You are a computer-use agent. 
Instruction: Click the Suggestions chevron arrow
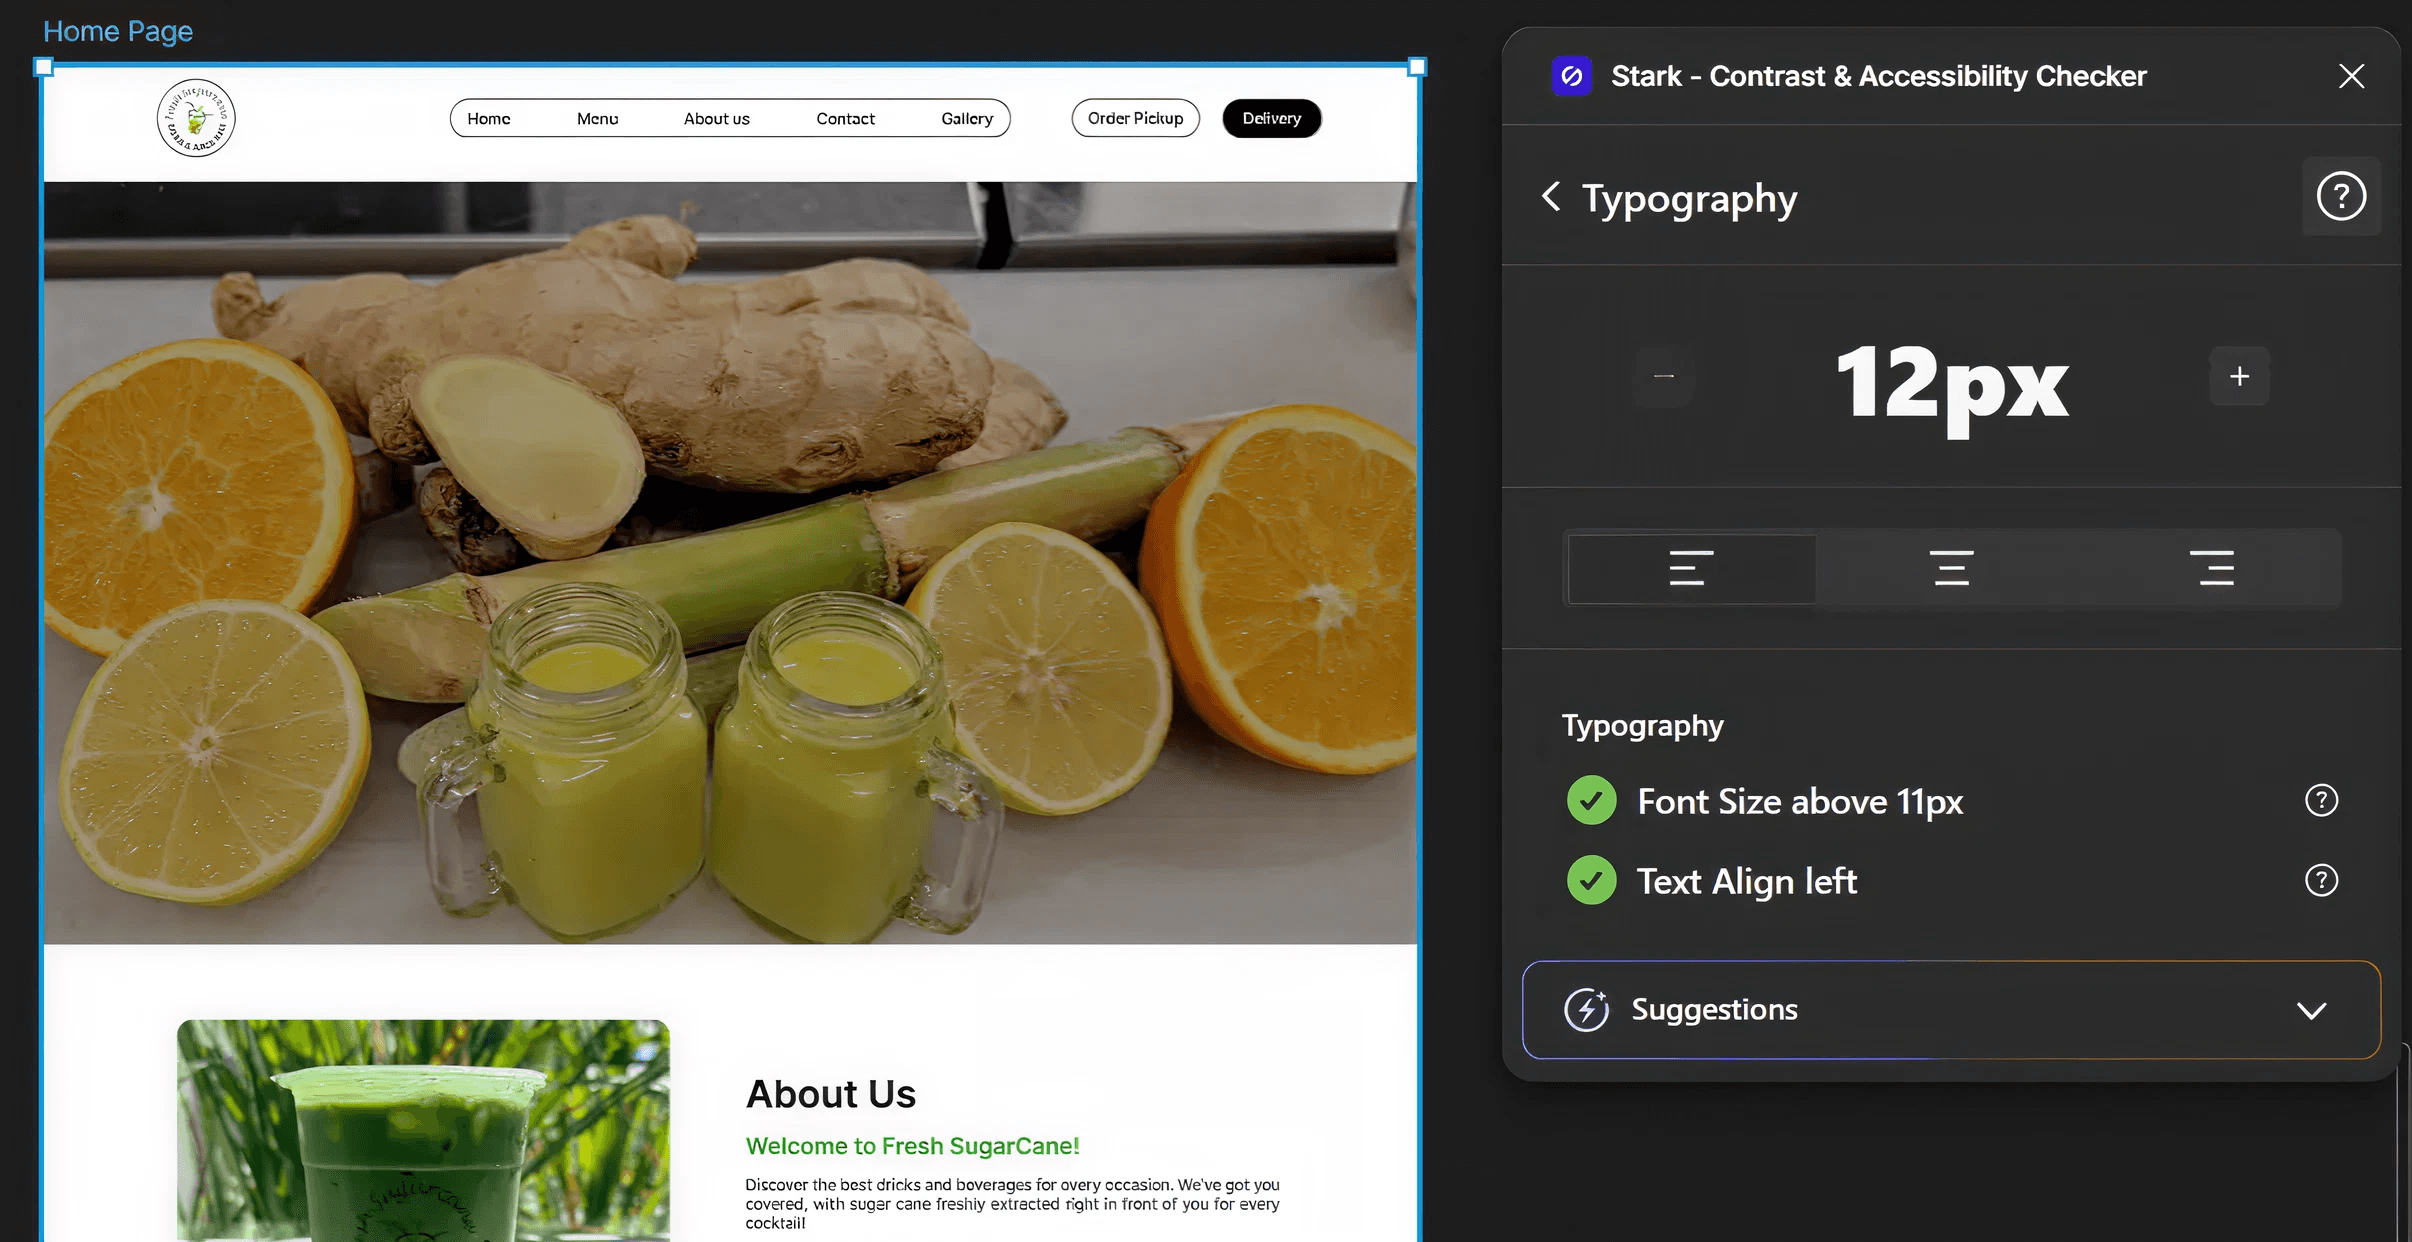coord(2311,1011)
